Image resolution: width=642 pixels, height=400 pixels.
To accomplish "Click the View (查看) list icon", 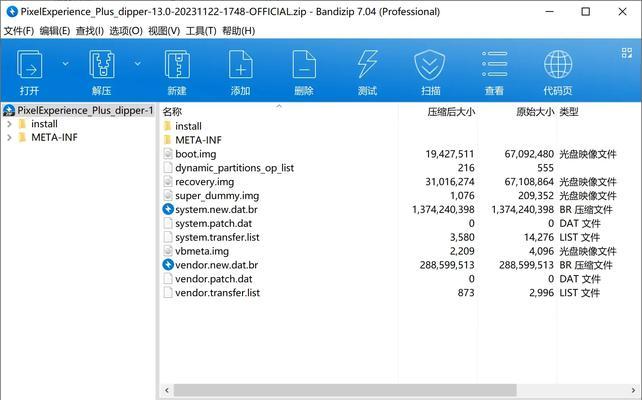I will pyautogui.click(x=494, y=64).
